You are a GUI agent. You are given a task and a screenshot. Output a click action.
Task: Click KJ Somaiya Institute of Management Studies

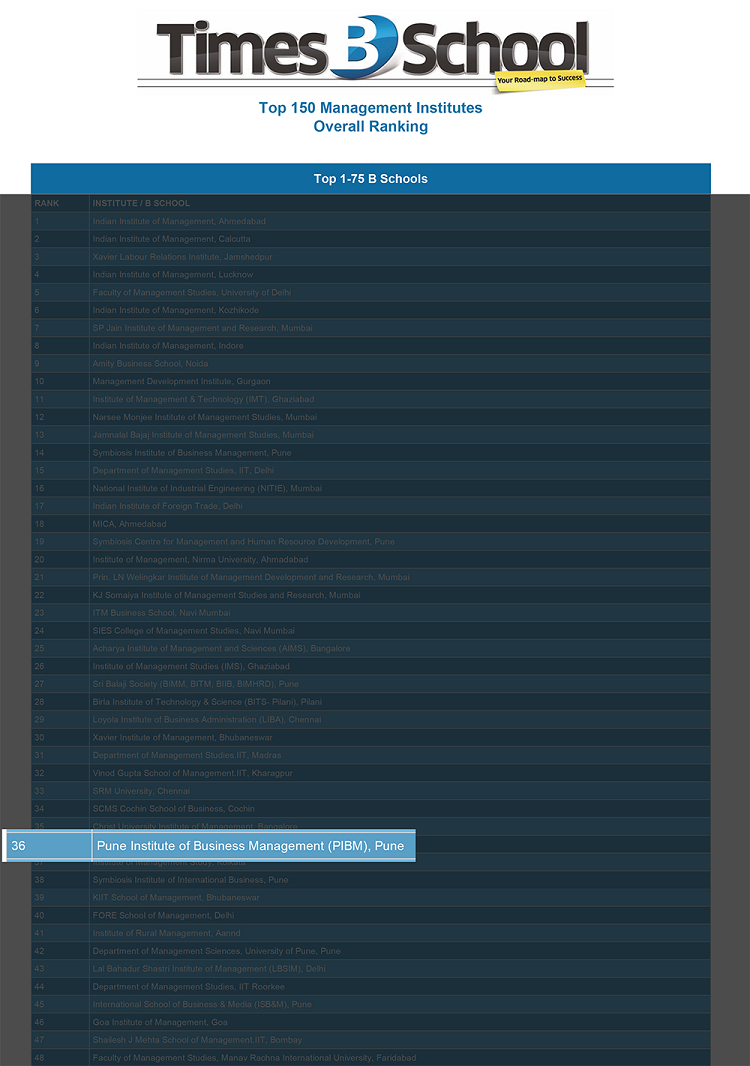pyautogui.click(x=226, y=595)
